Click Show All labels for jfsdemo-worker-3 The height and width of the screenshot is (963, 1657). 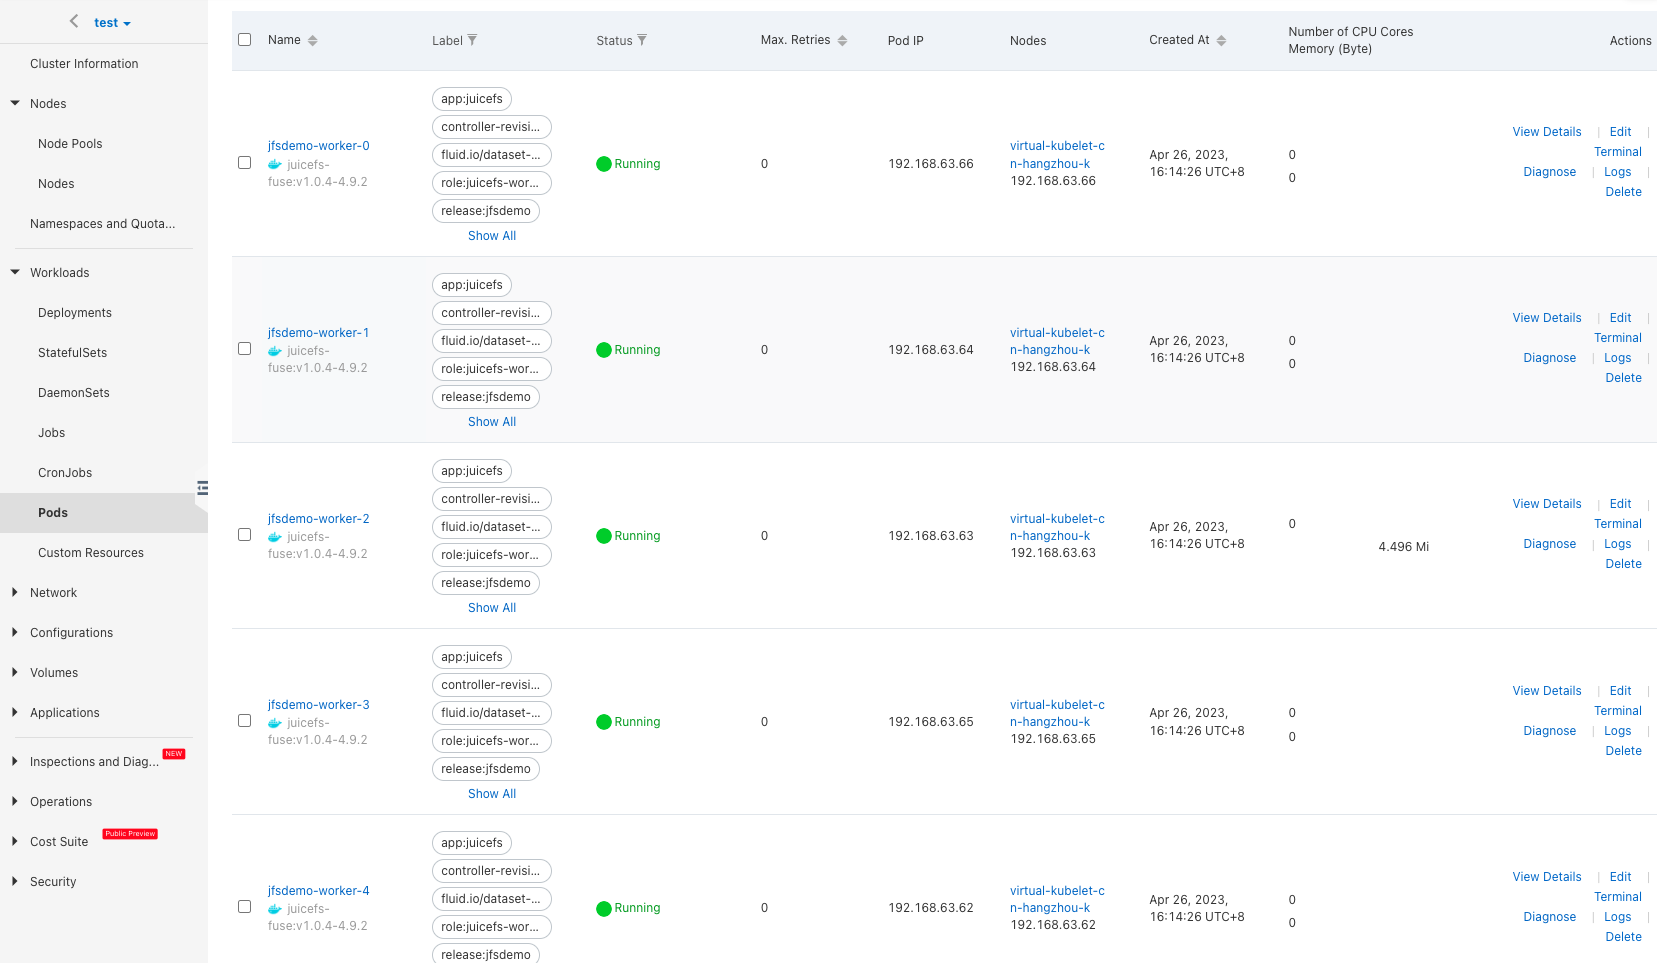pyautogui.click(x=492, y=794)
